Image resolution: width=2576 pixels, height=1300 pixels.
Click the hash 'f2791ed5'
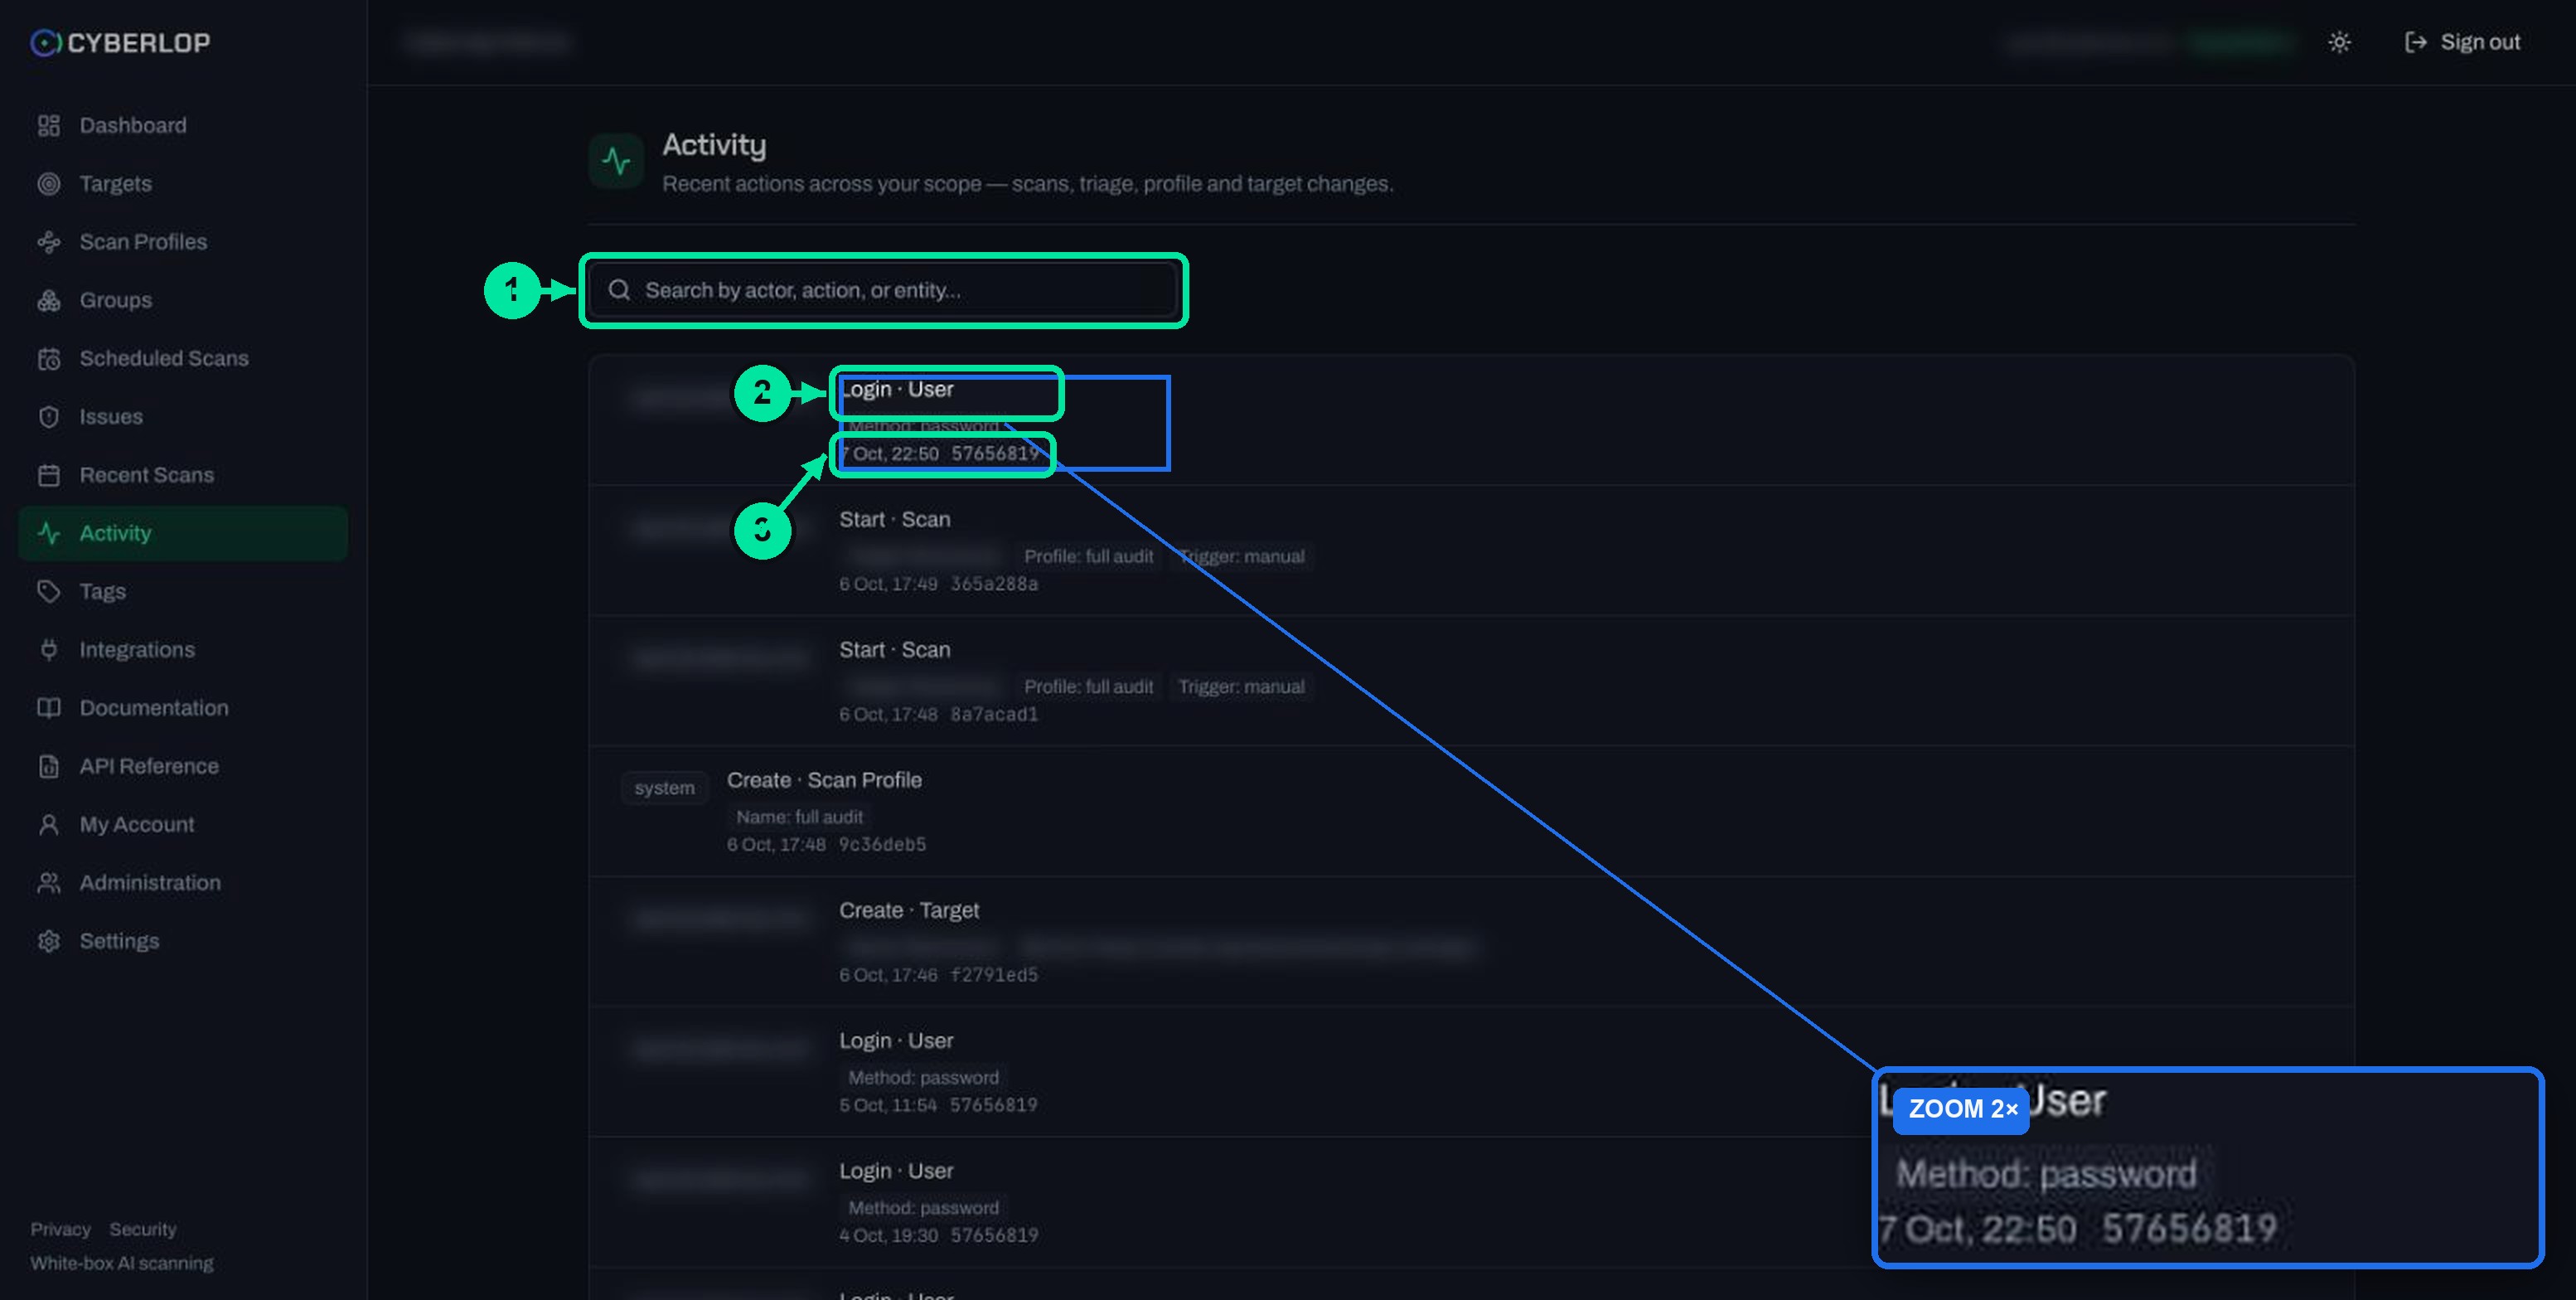[994, 975]
